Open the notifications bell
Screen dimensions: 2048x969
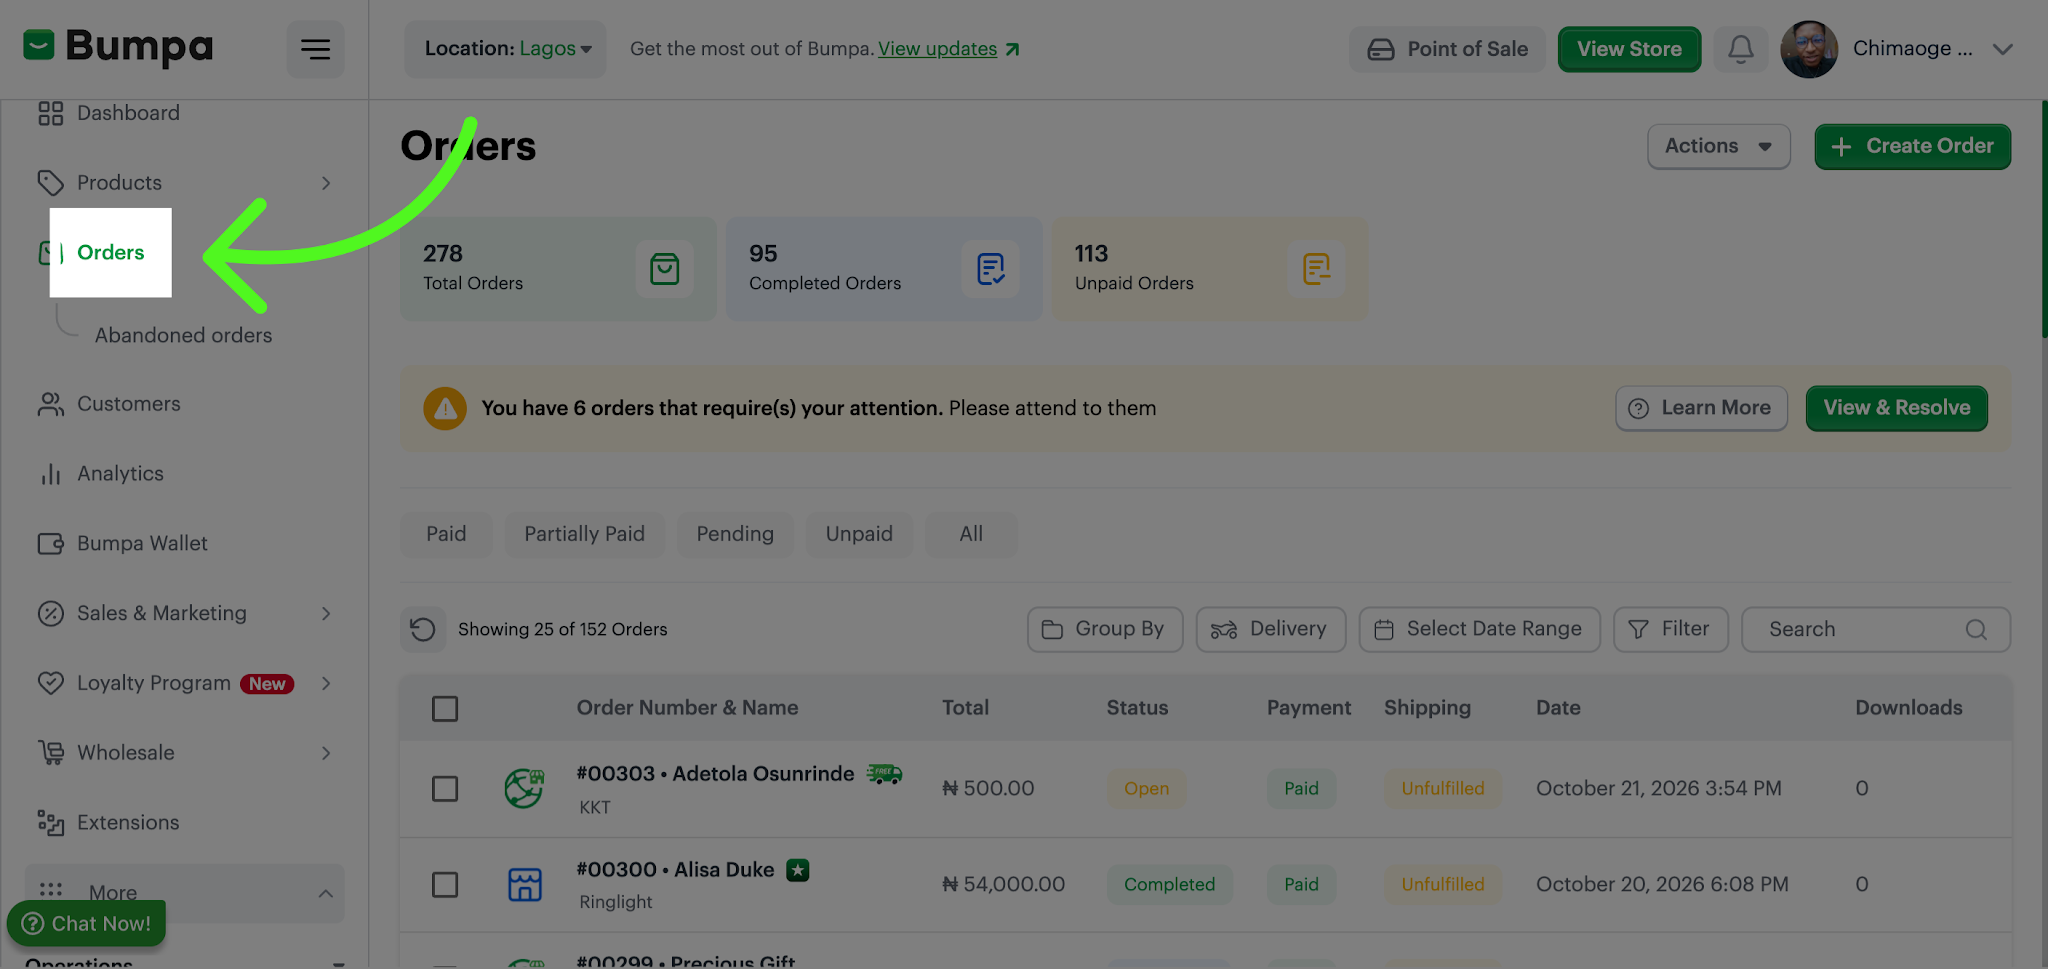click(1741, 49)
